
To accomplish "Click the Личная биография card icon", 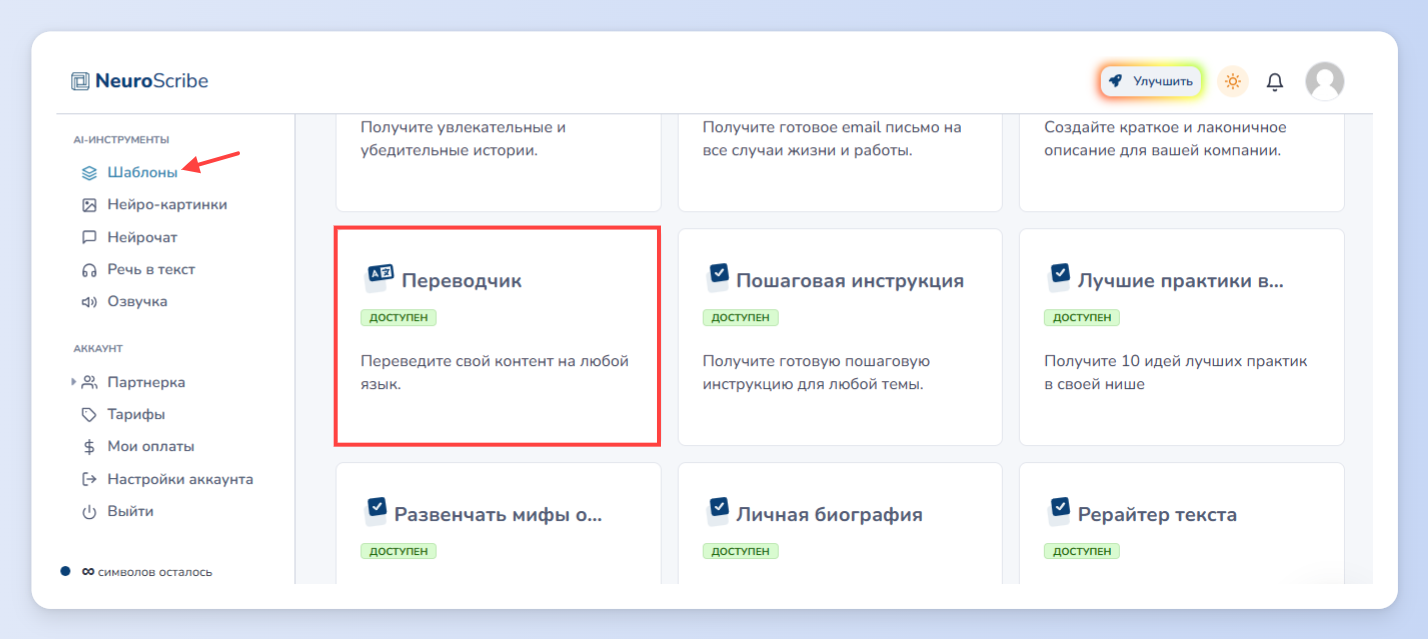I will pyautogui.click(x=717, y=511).
